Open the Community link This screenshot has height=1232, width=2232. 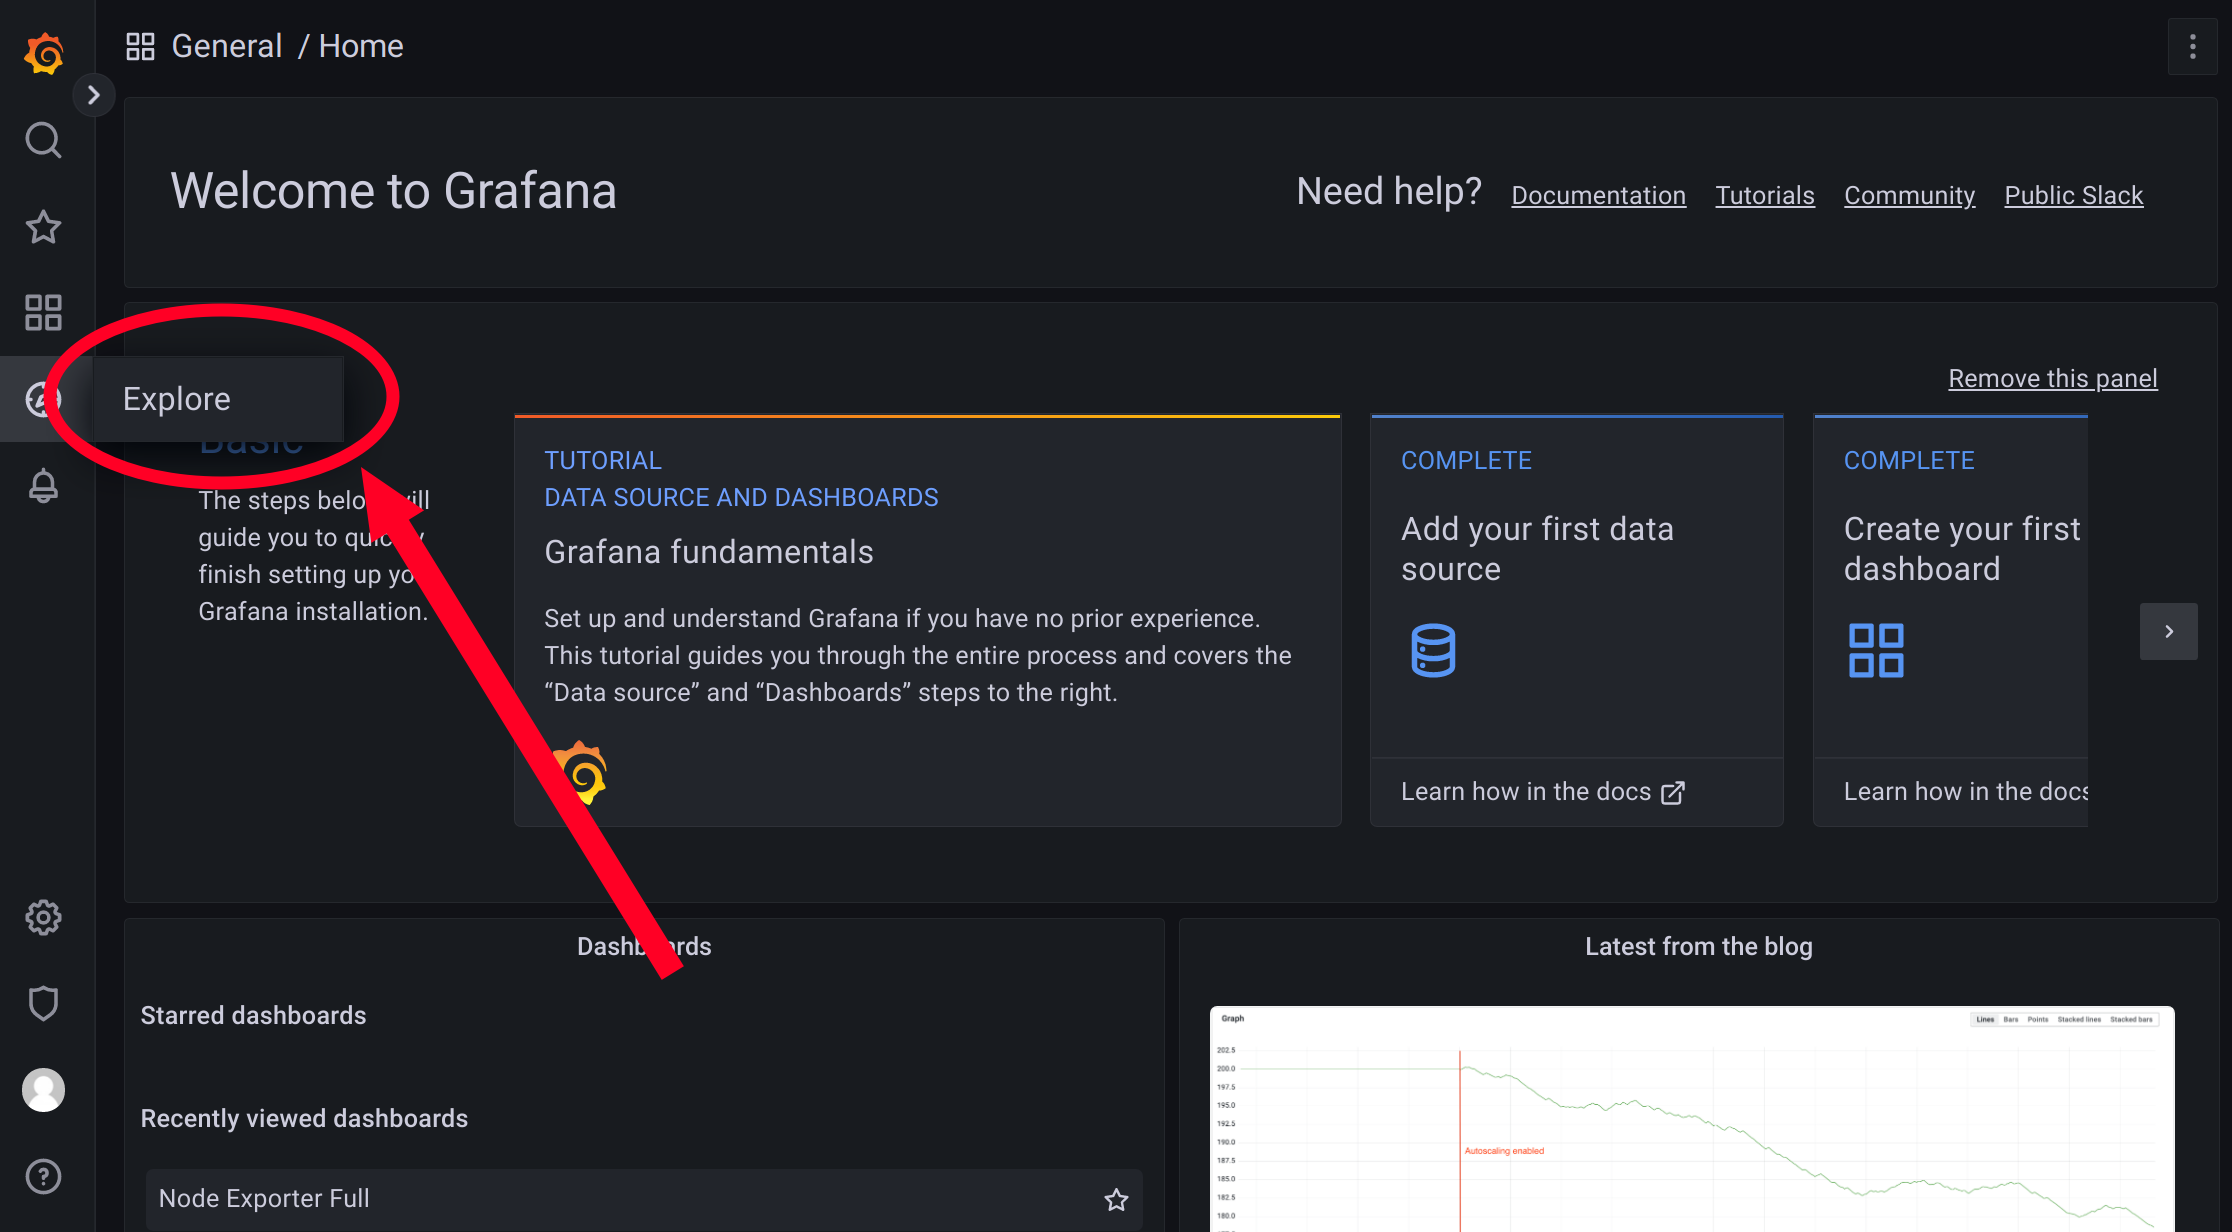[x=1909, y=195]
